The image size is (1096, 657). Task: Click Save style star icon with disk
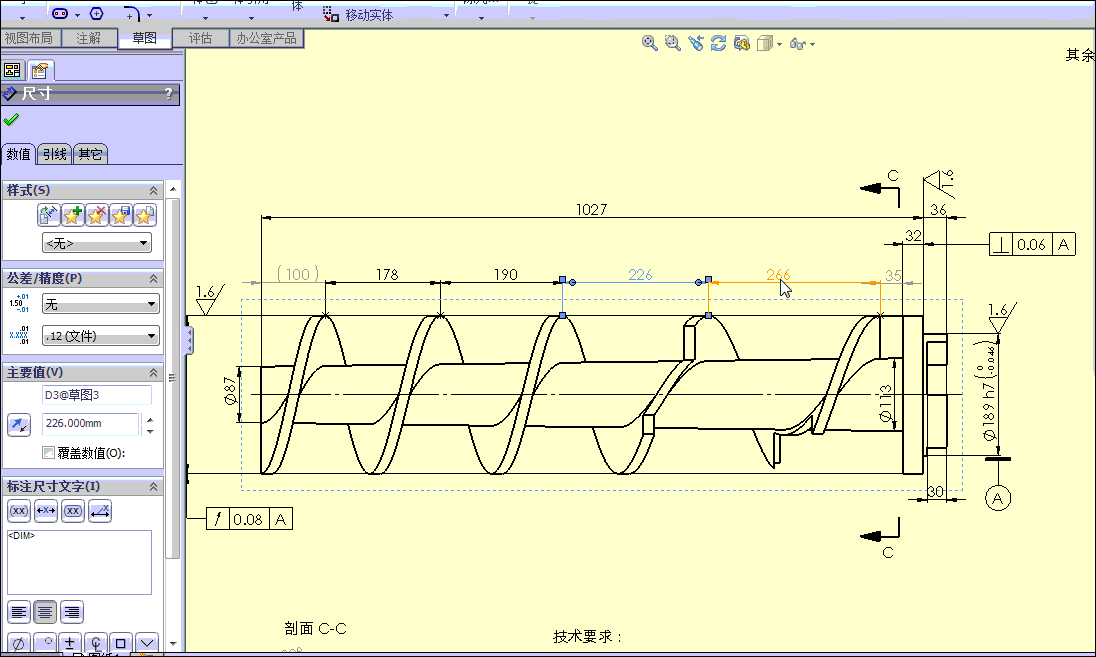tap(120, 215)
